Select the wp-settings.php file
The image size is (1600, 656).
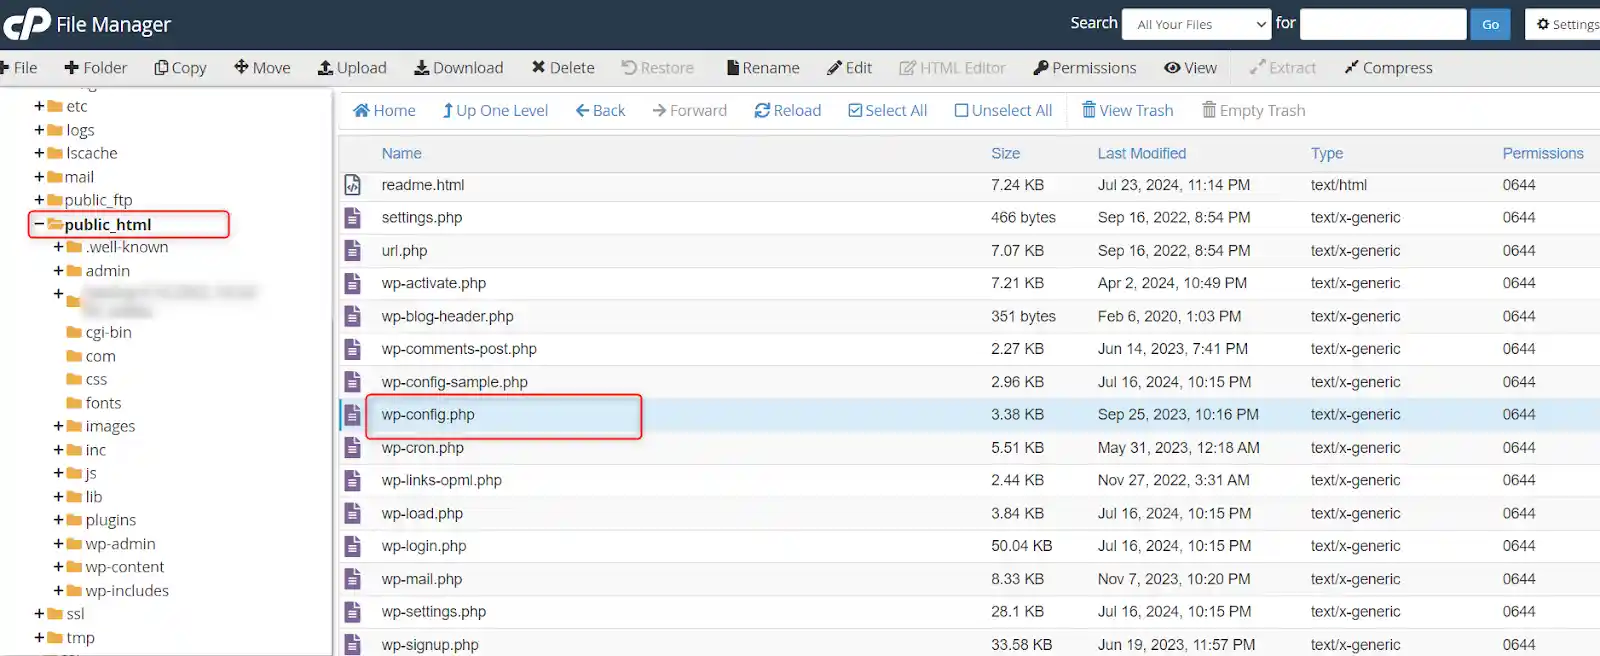[433, 612]
